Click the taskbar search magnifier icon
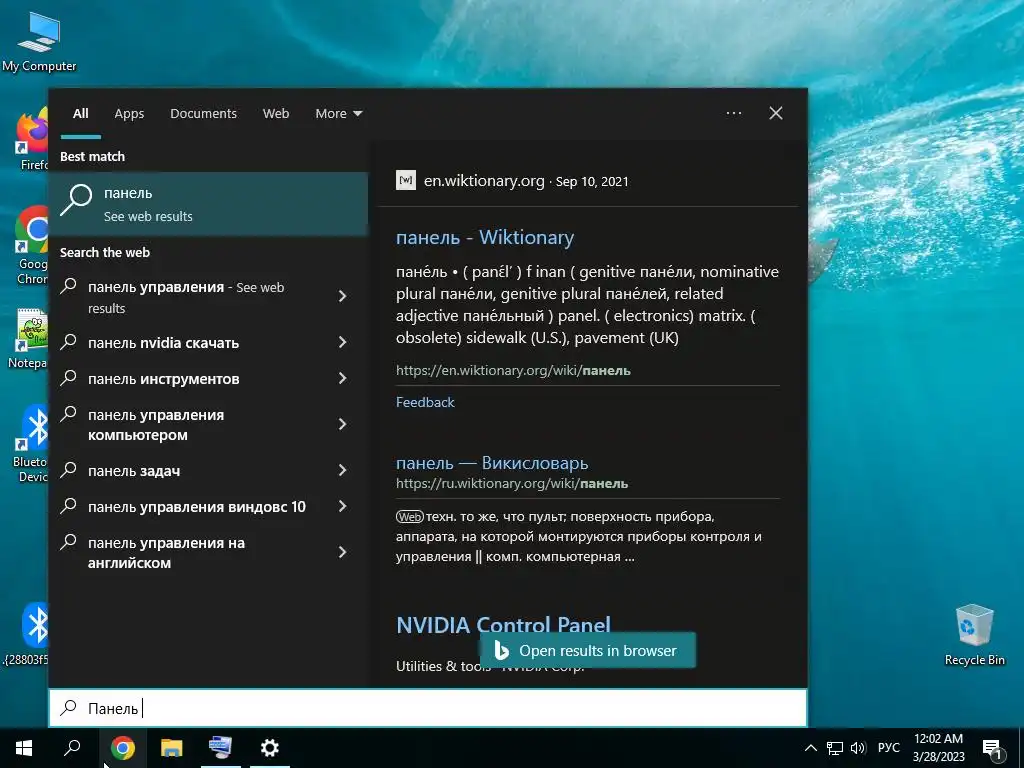The width and height of the screenshot is (1024, 768). 72,748
